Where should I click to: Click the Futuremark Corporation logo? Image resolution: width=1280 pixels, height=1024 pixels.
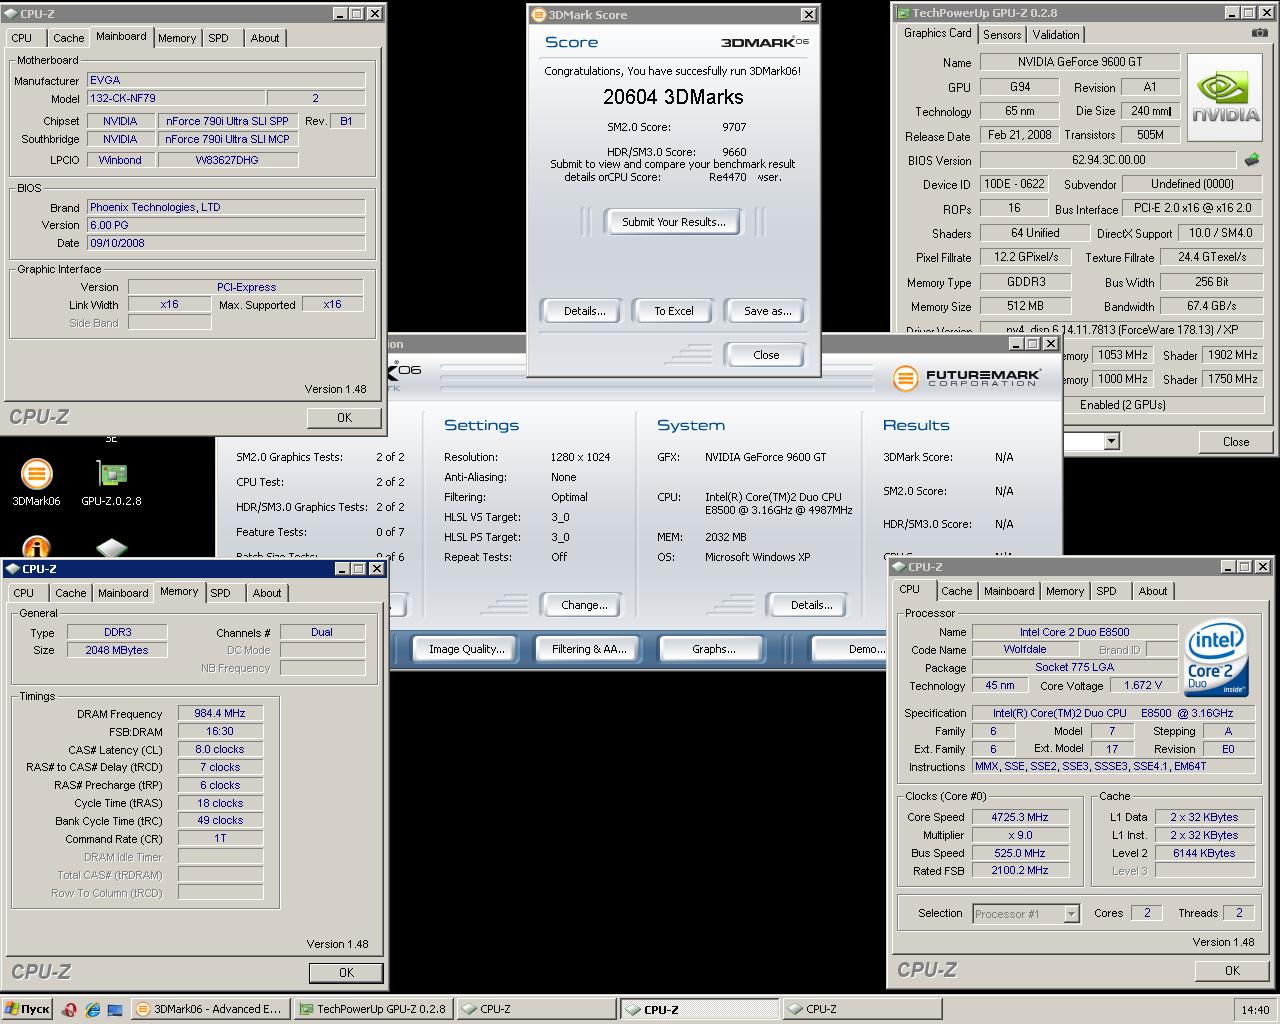967,378
